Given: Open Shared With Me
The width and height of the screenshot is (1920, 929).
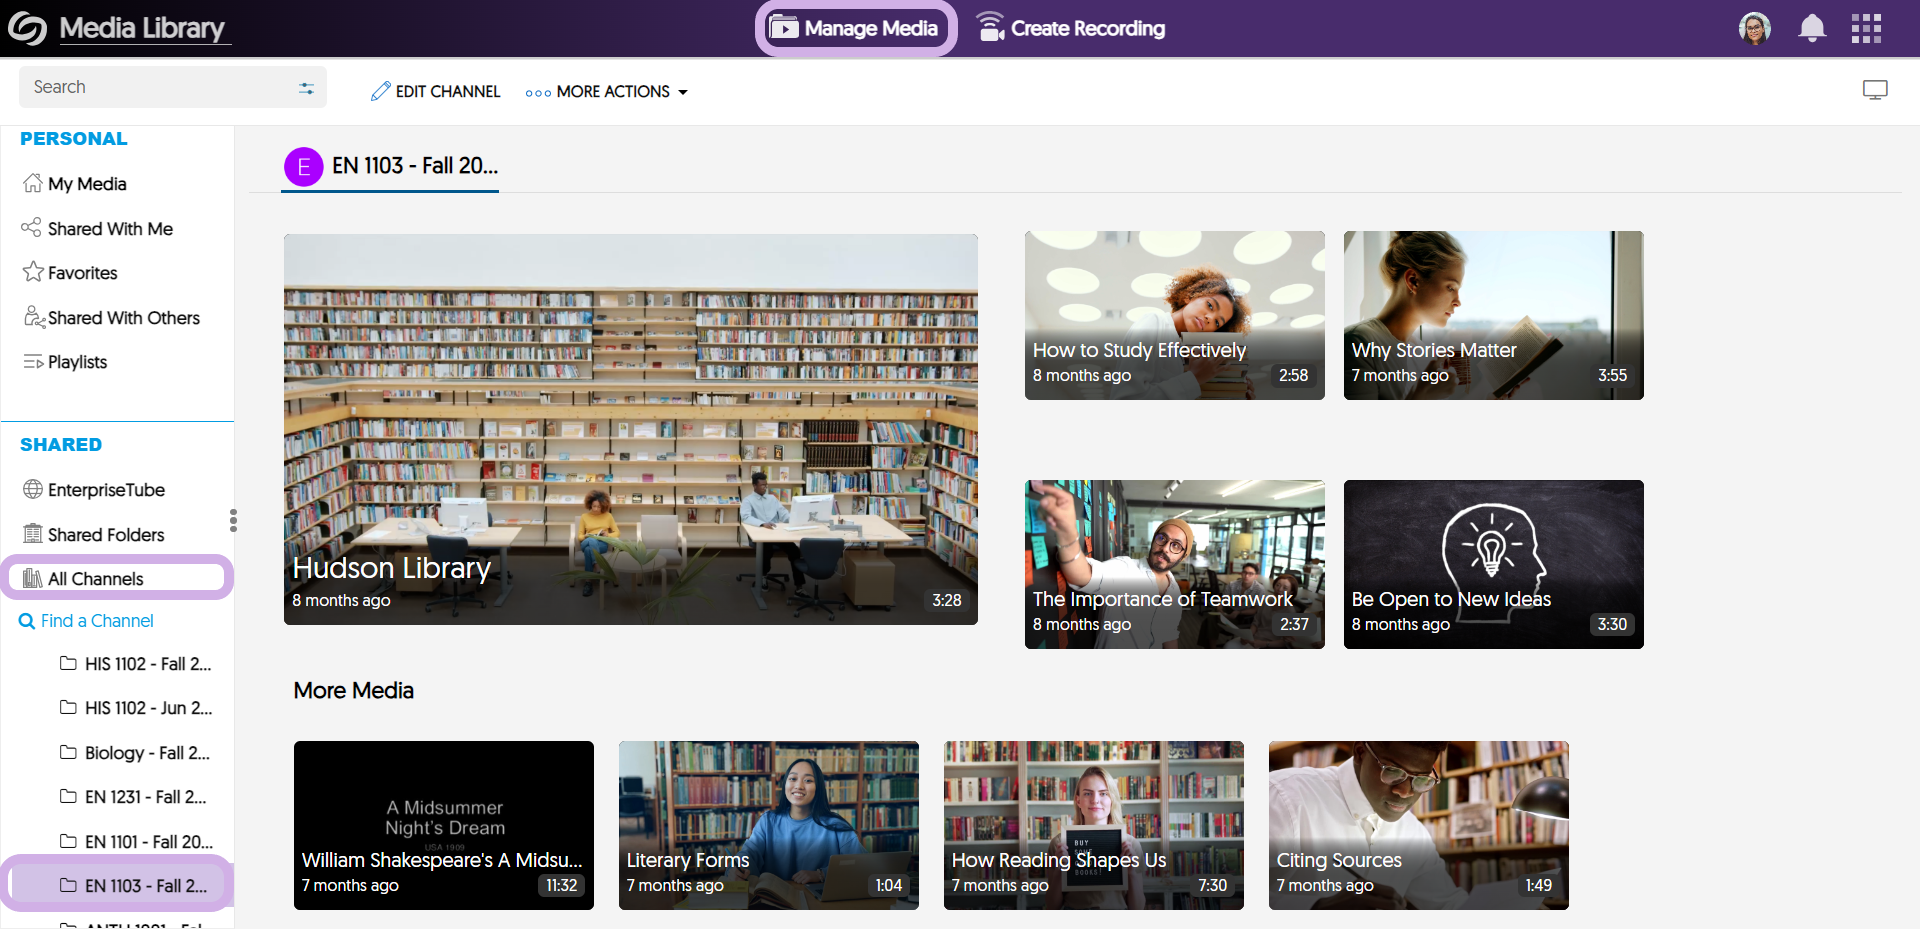Looking at the screenshot, I should 98,228.
